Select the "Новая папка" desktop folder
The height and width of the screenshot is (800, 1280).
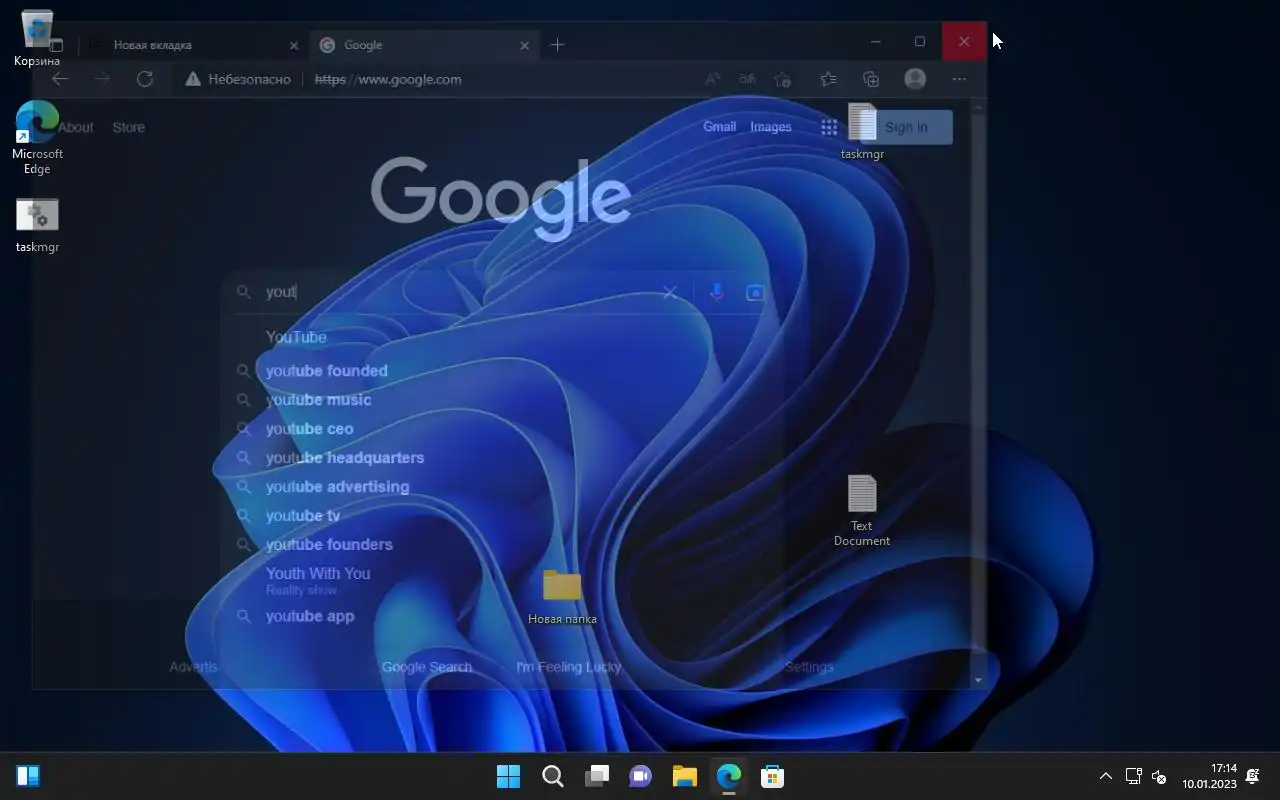click(562, 597)
